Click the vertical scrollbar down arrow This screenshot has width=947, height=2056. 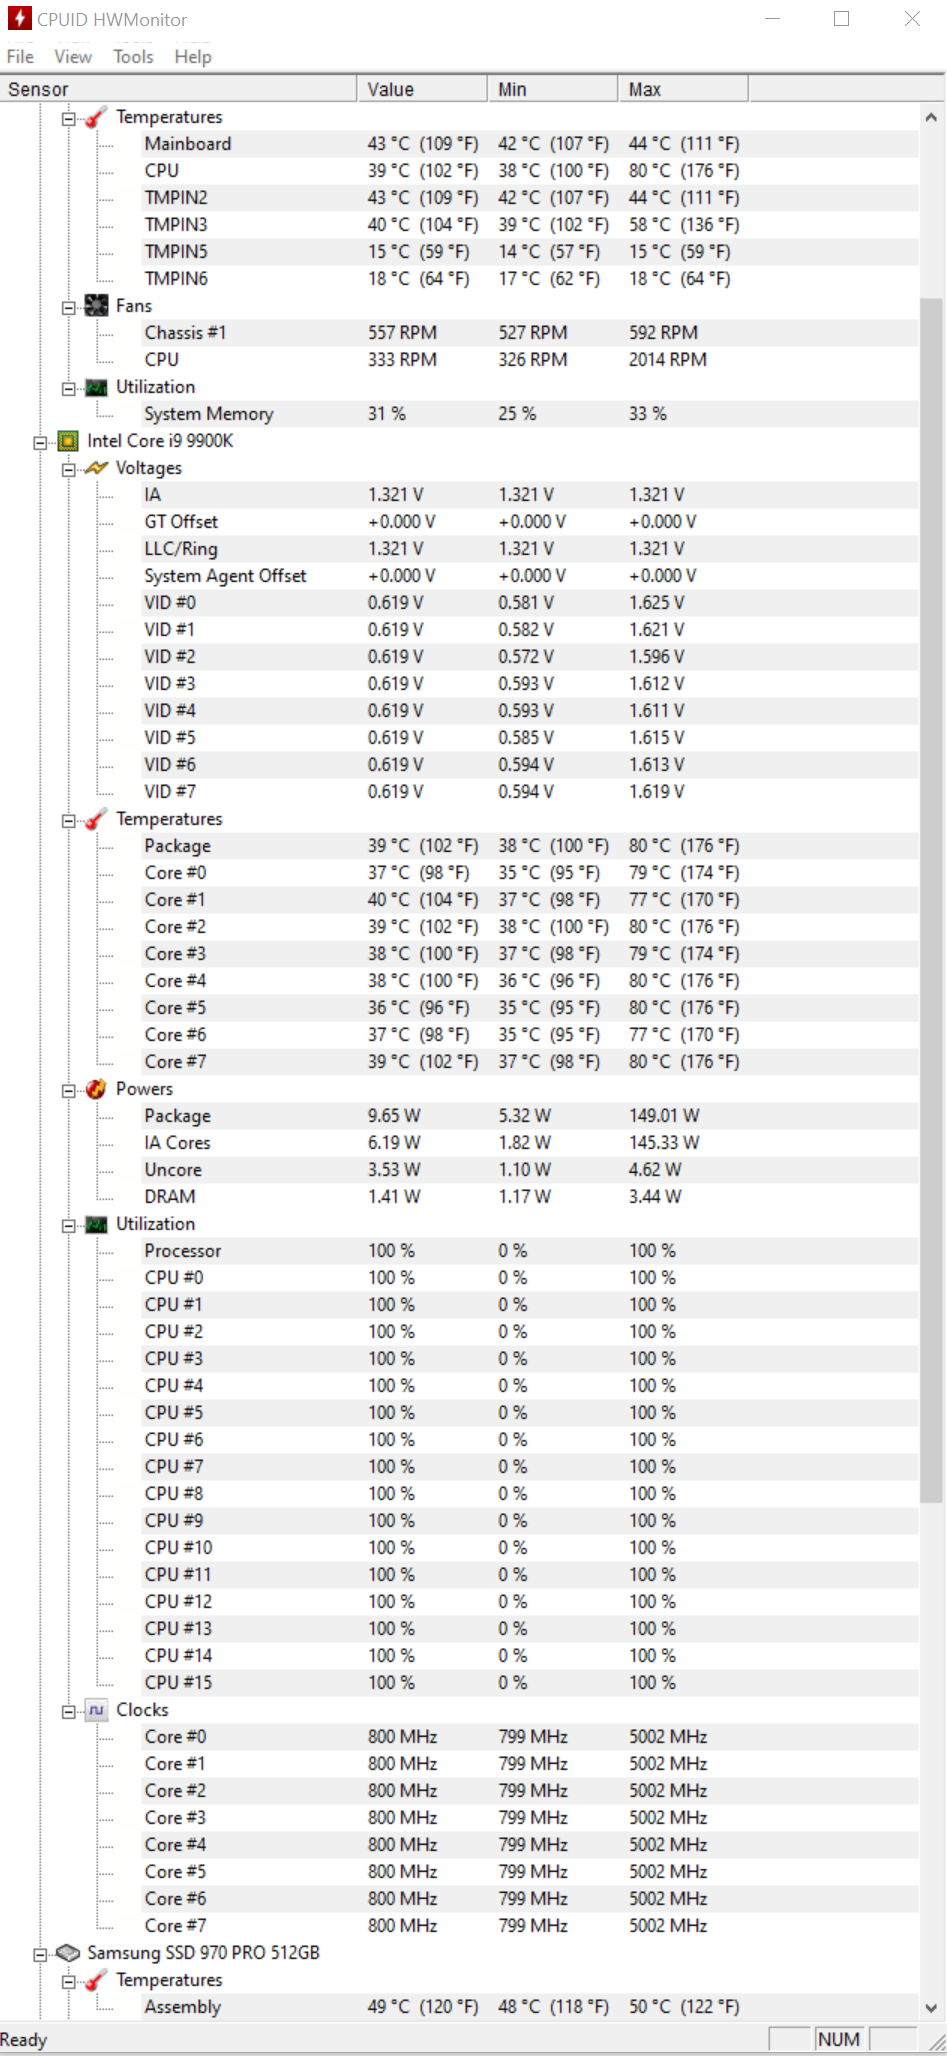(932, 2007)
